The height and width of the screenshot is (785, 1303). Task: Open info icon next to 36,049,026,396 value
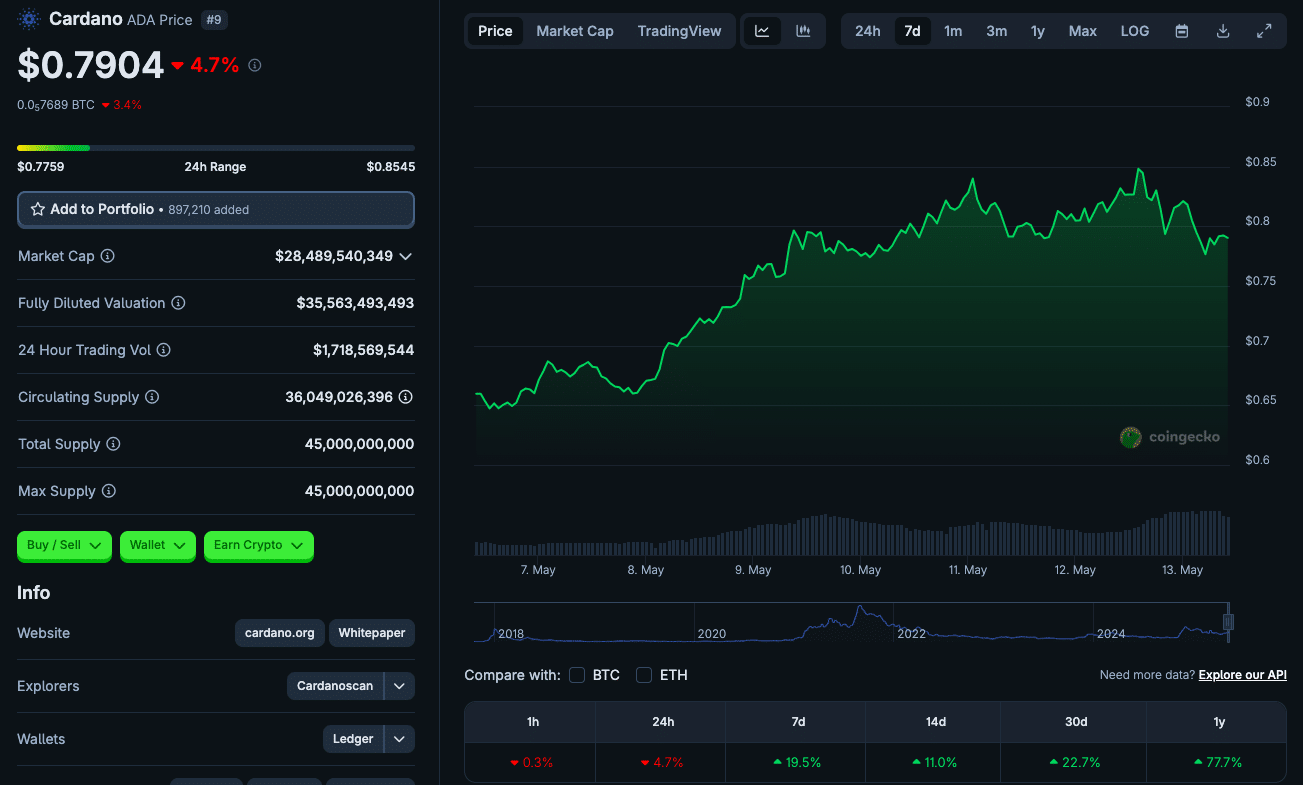(x=406, y=397)
